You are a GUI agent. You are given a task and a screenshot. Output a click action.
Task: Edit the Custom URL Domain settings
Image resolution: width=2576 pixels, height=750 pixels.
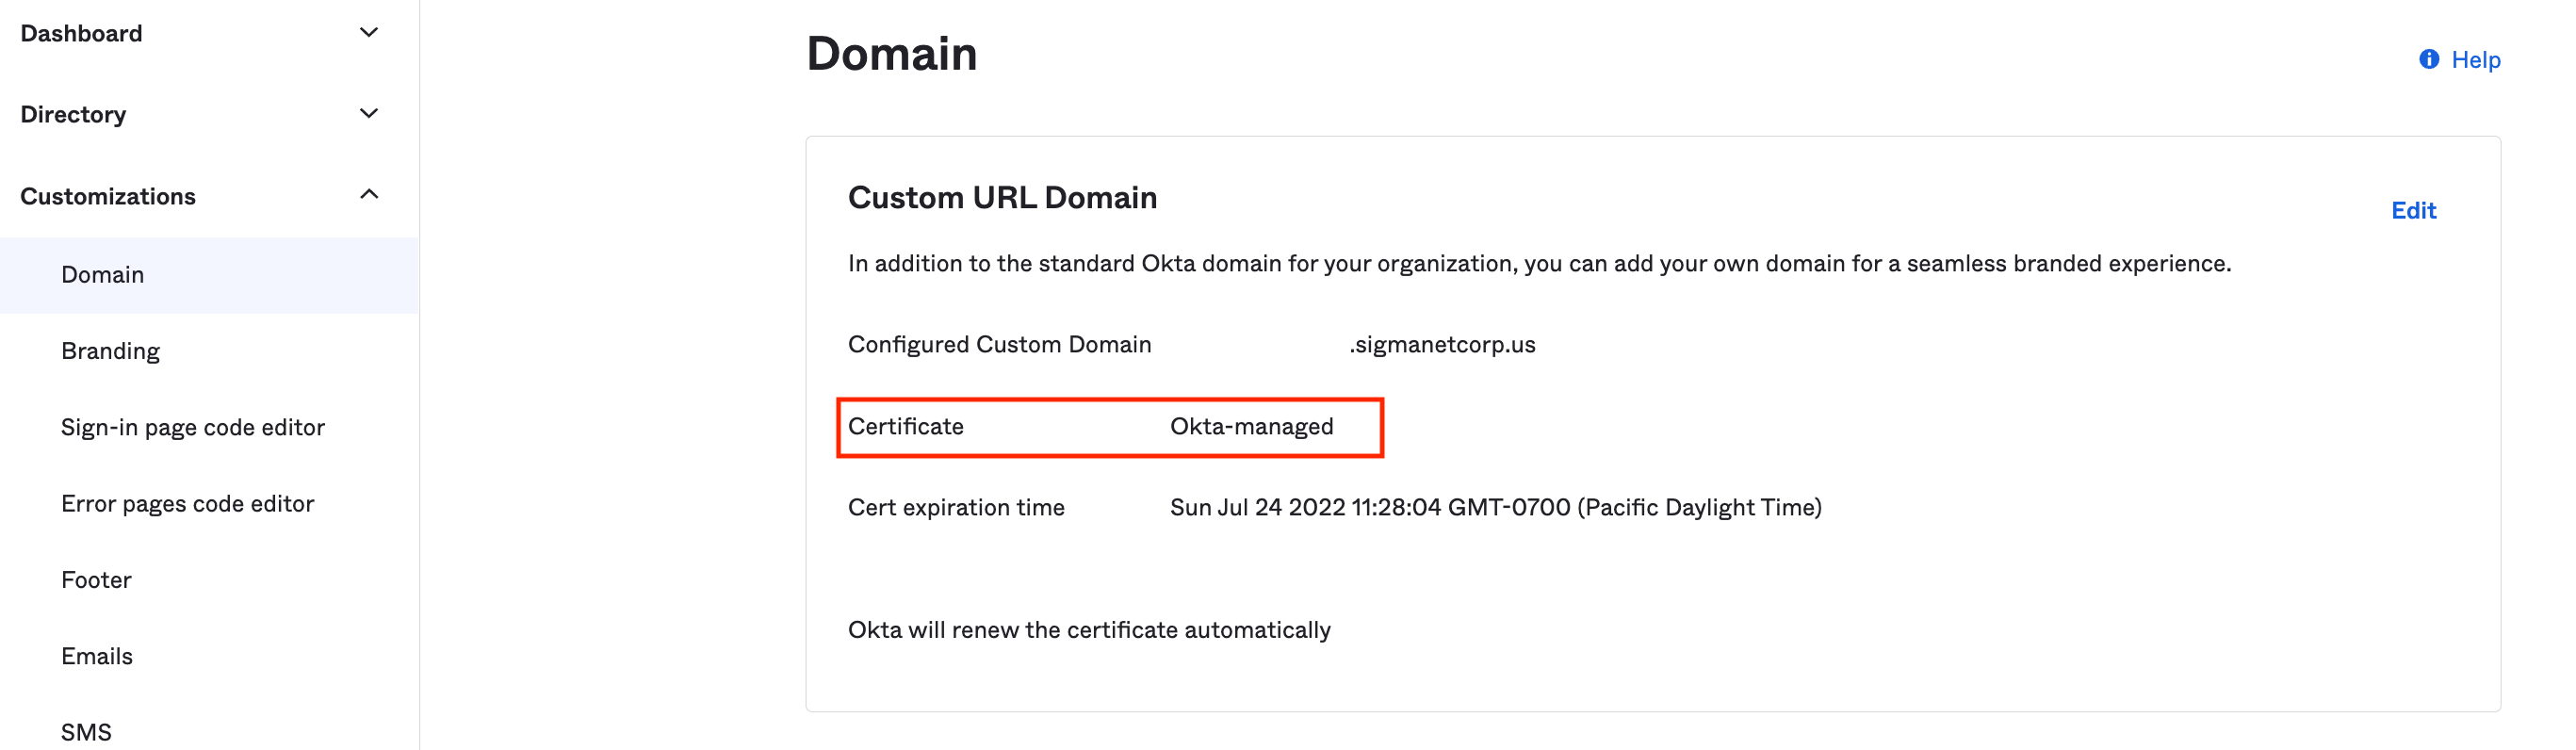coord(2413,210)
